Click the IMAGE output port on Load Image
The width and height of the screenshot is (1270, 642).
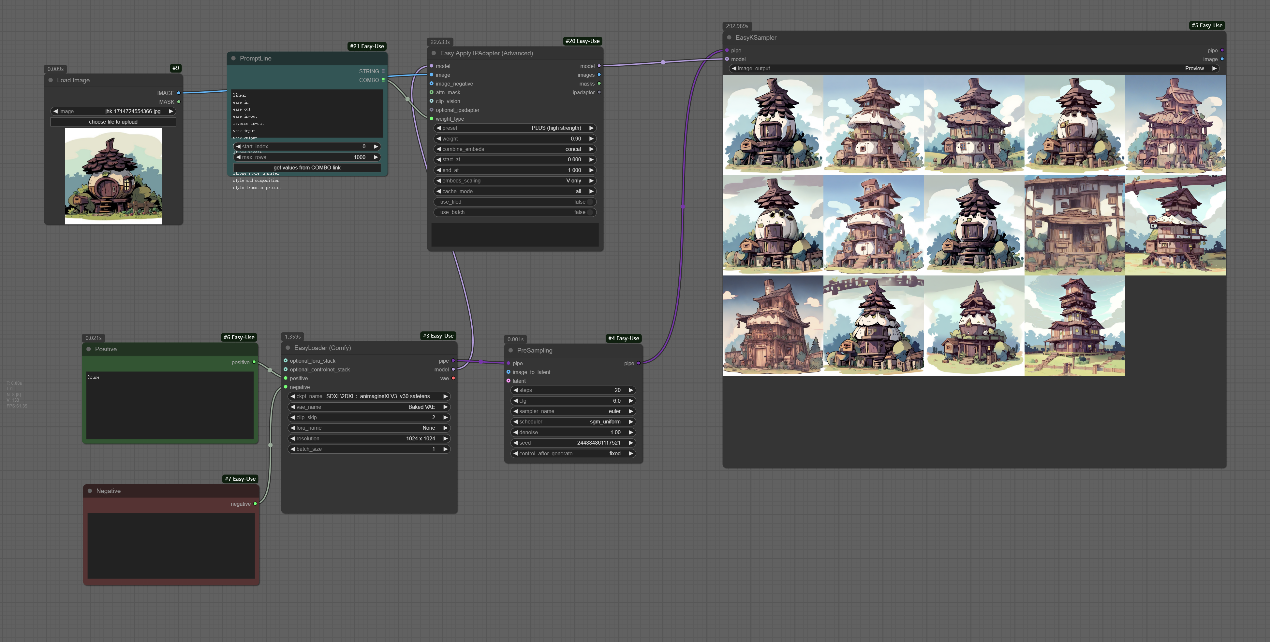[x=178, y=93]
